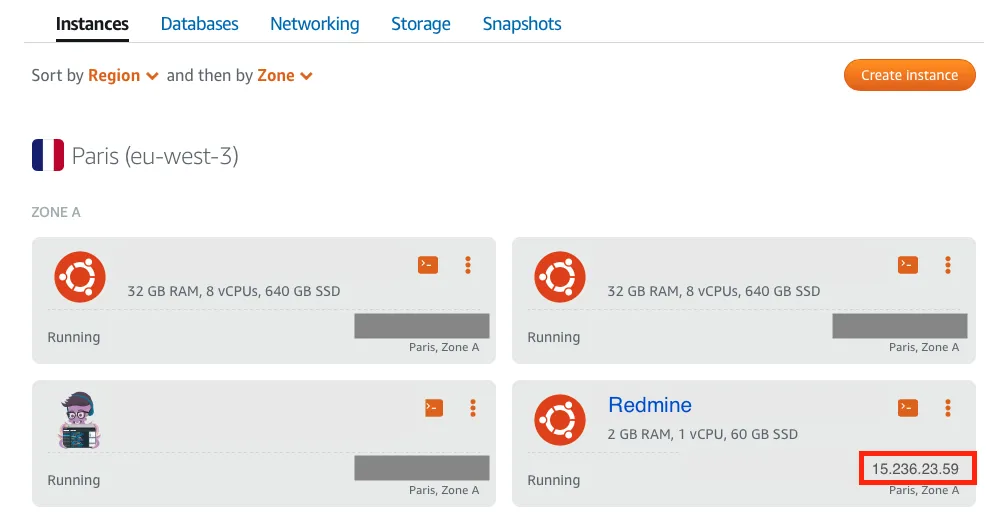Open the Storage tab

pyautogui.click(x=421, y=24)
